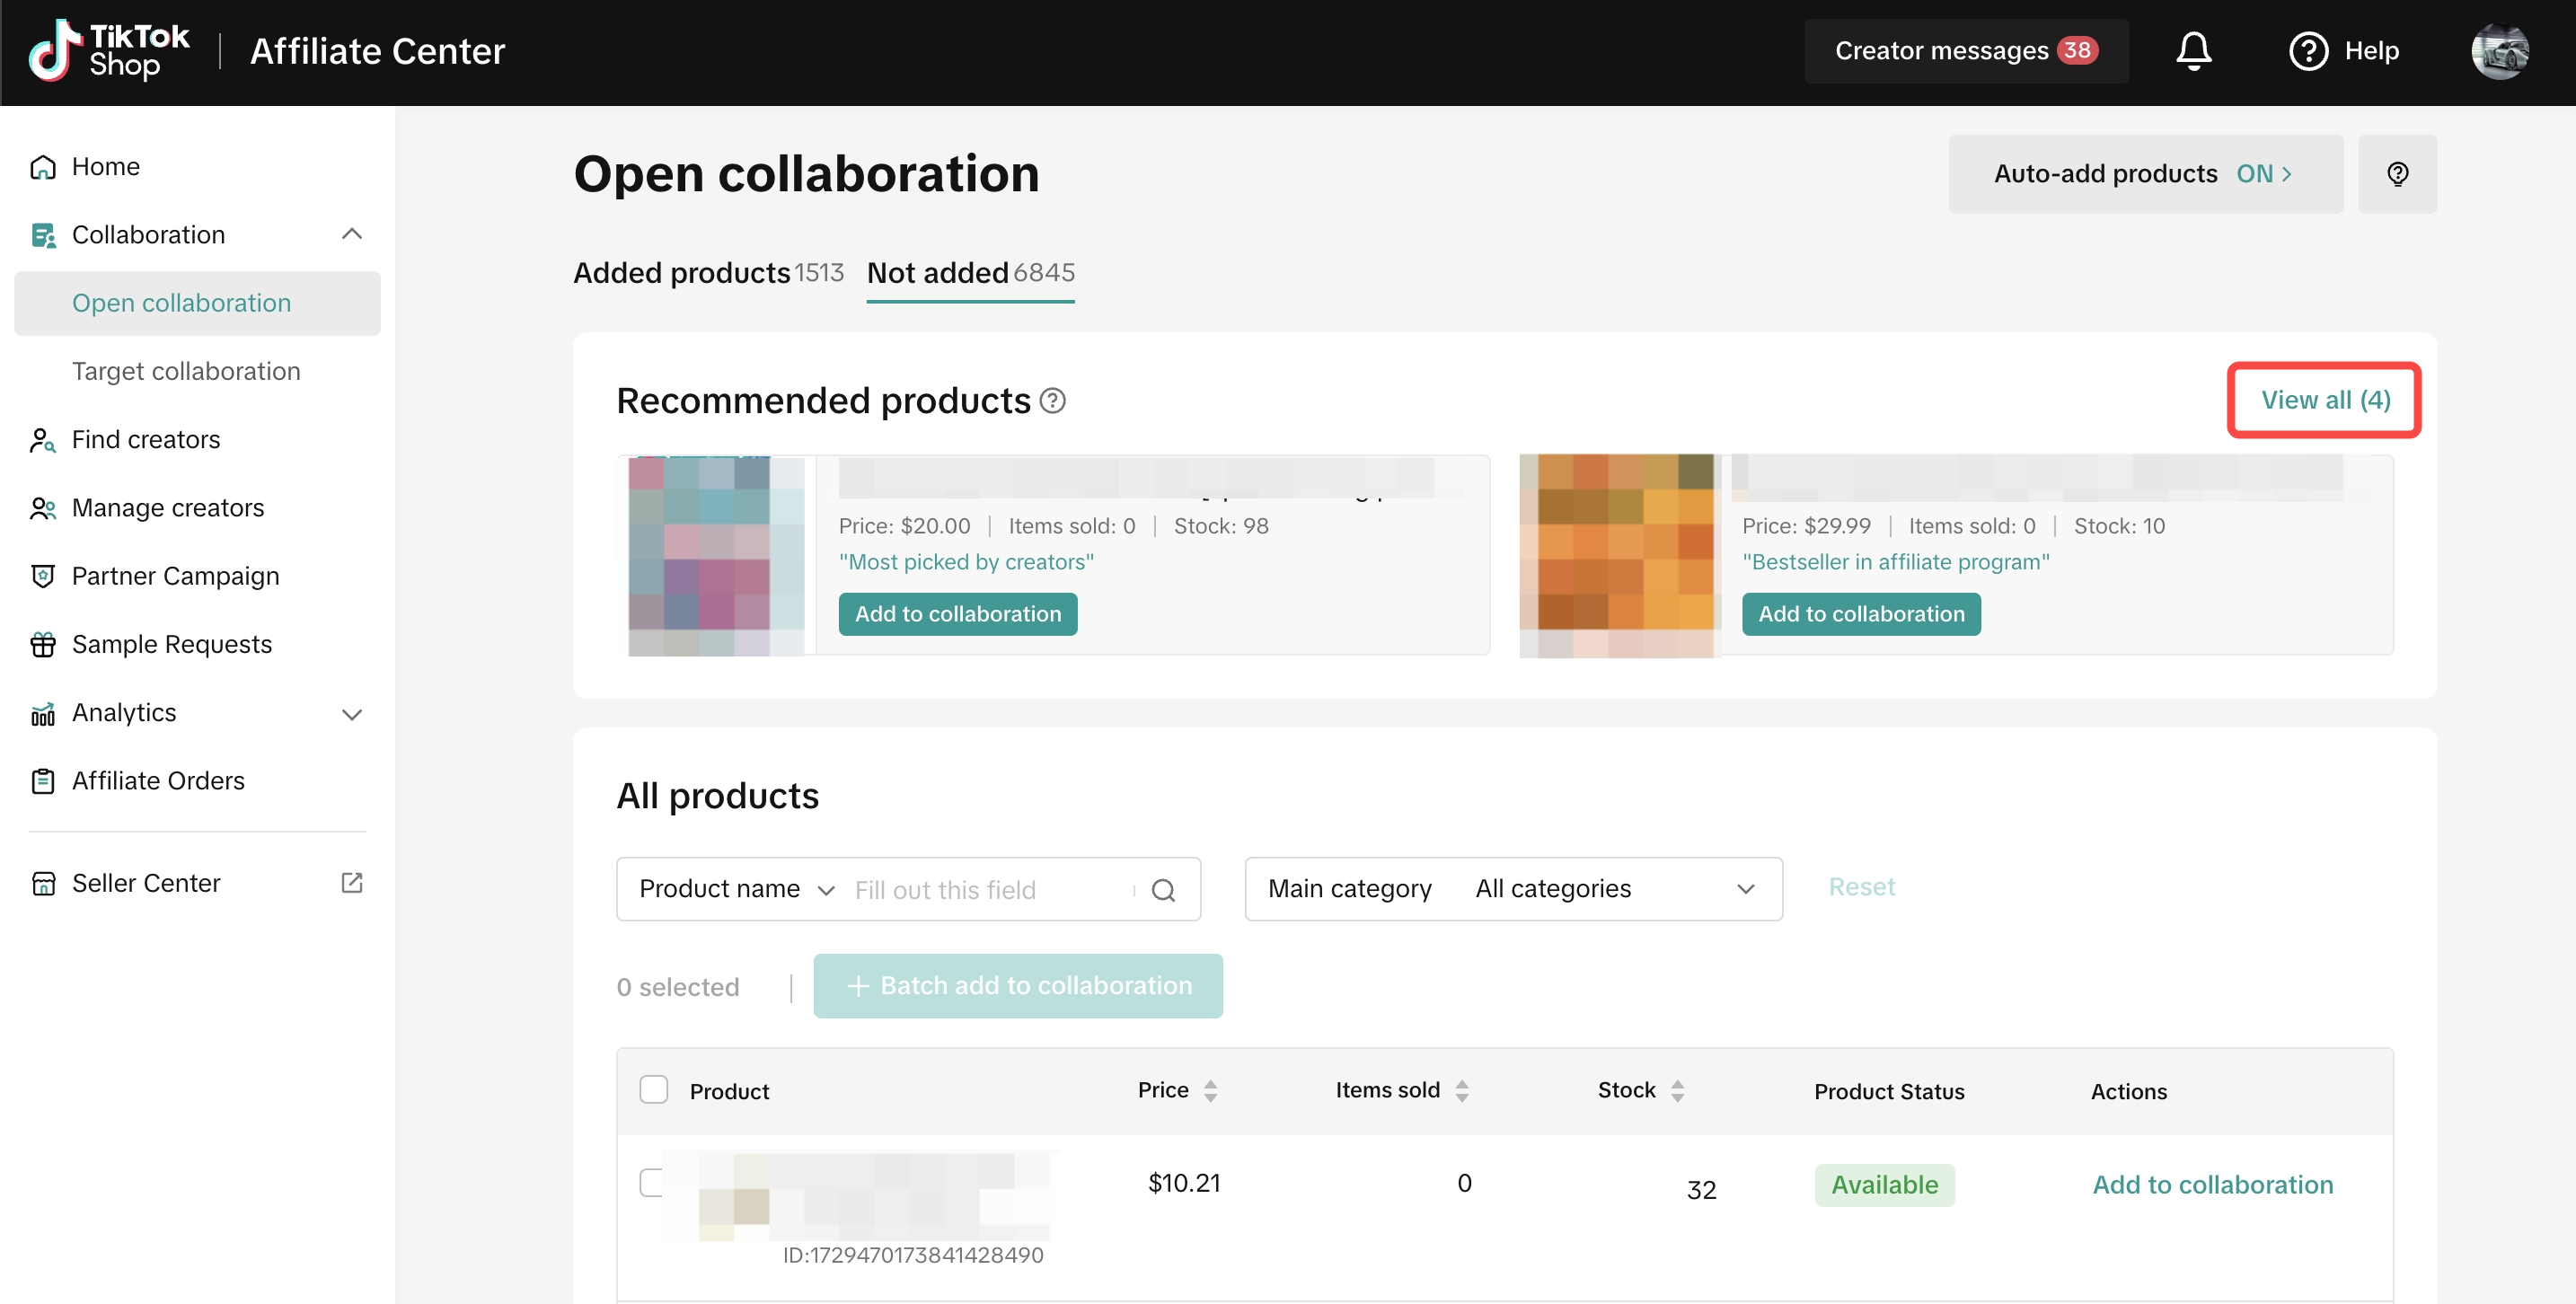The height and width of the screenshot is (1304, 2576).
Task: Go to Sample Requests page
Action: click(x=171, y=644)
